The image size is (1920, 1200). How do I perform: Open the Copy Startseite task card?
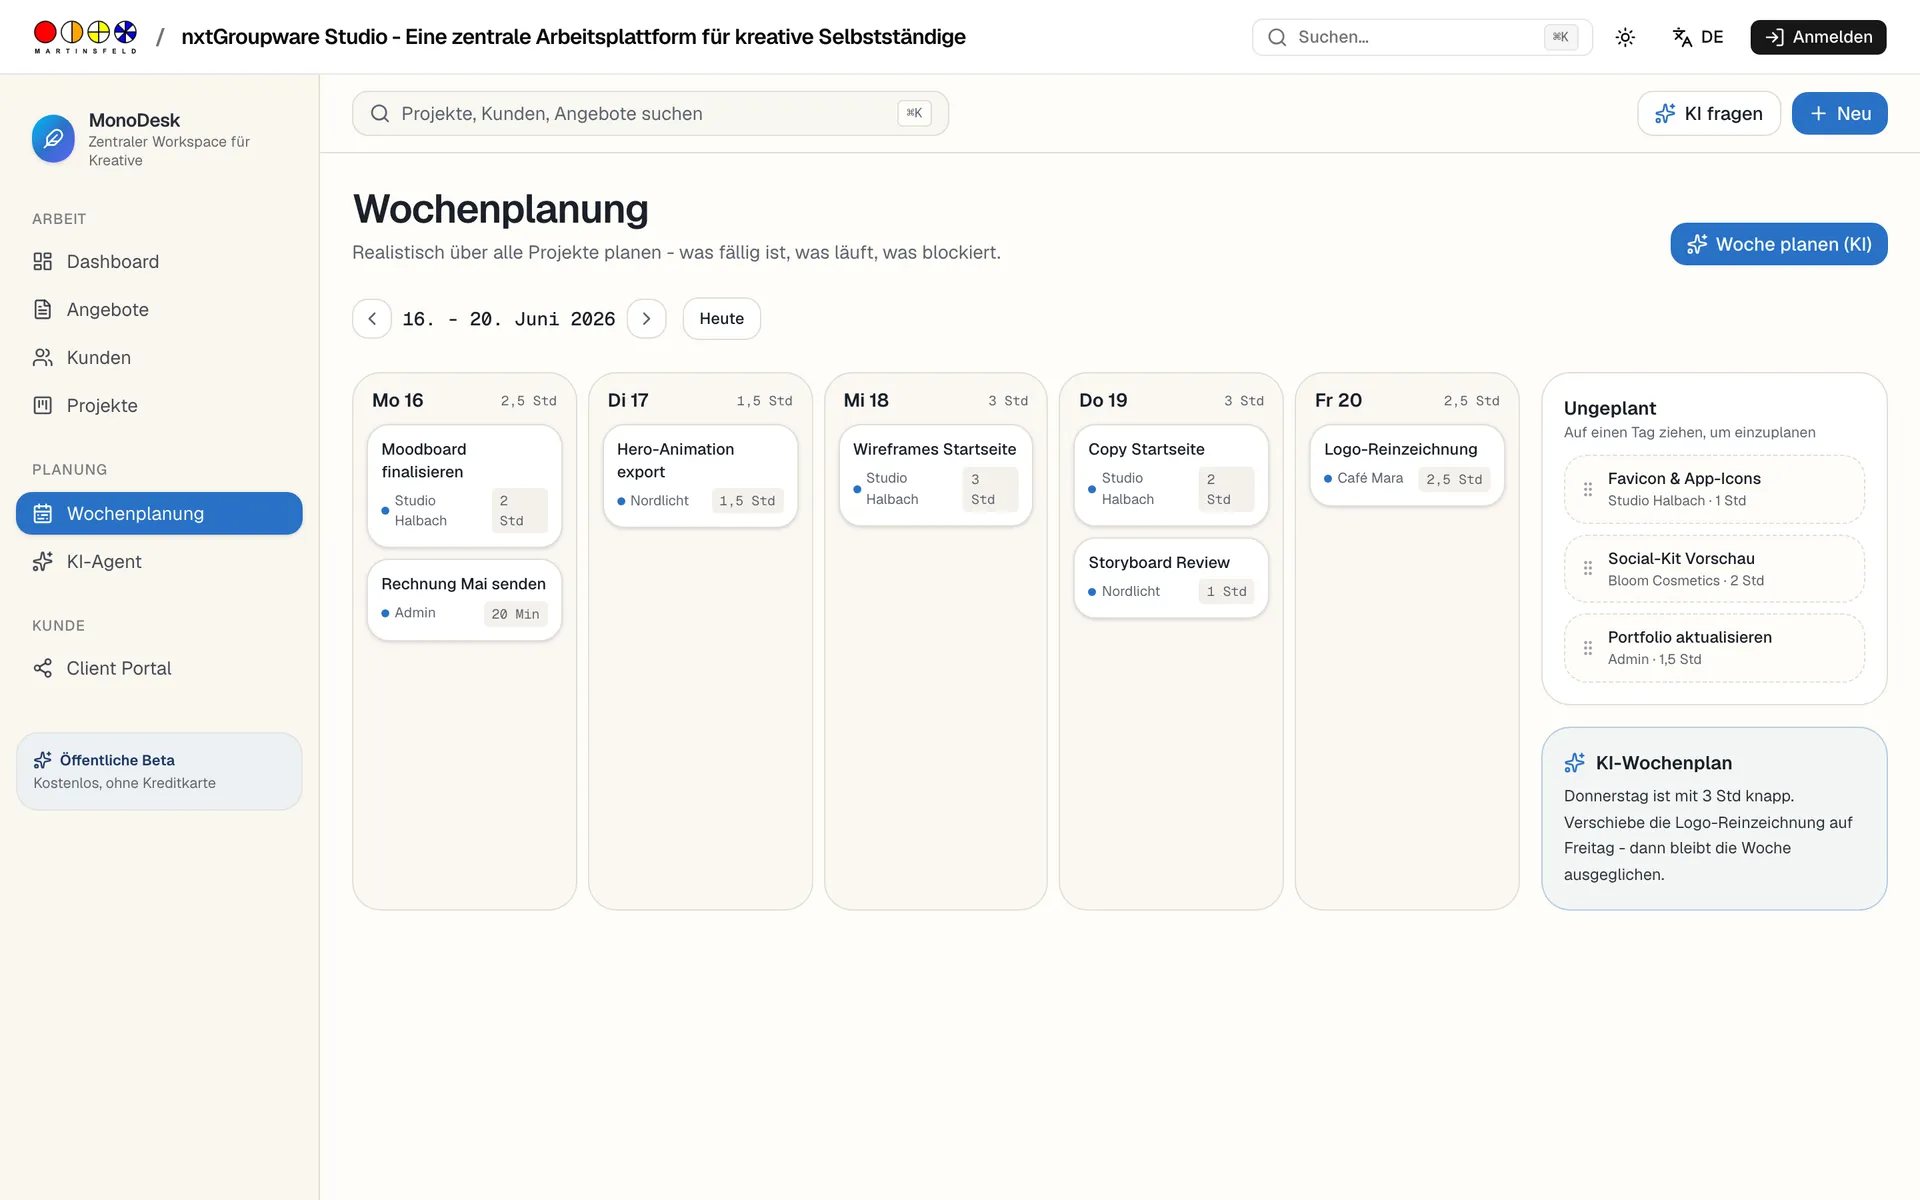1171,475
